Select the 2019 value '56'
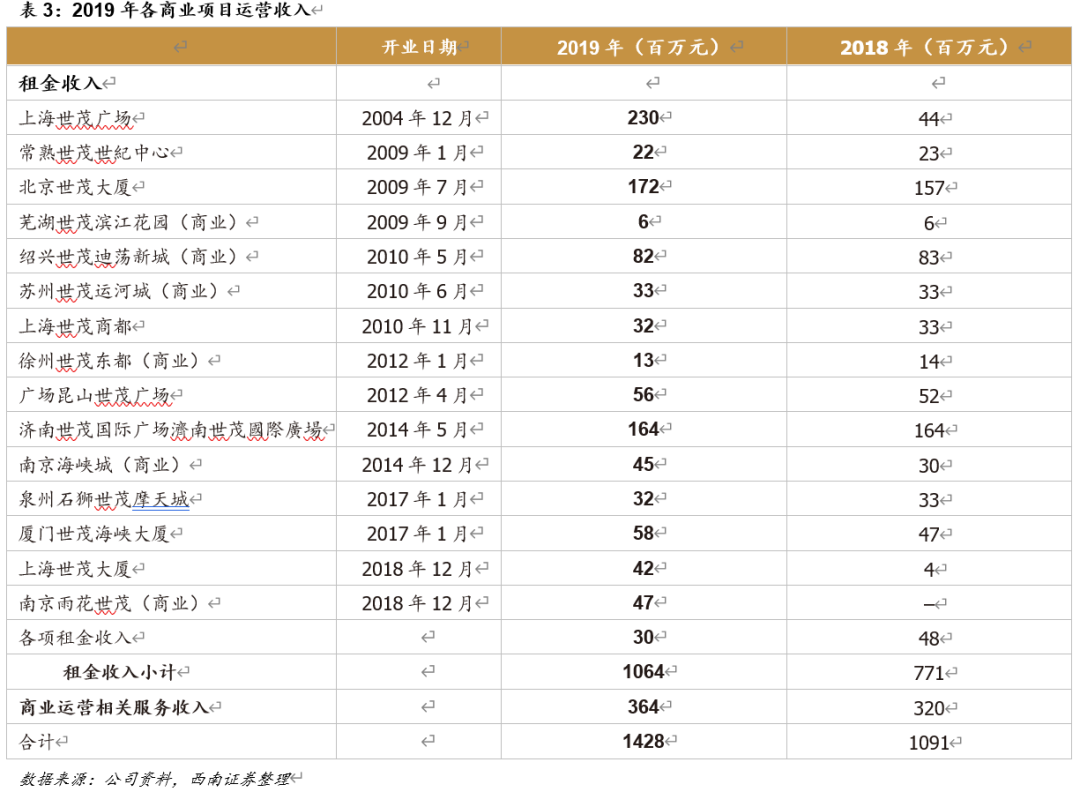Screen dimensions: 1080x792 click(x=643, y=395)
